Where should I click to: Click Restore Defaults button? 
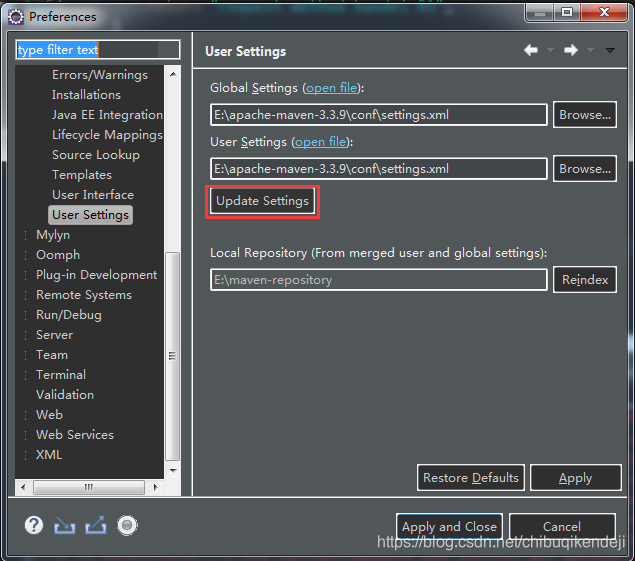pyautogui.click(x=471, y=478)
